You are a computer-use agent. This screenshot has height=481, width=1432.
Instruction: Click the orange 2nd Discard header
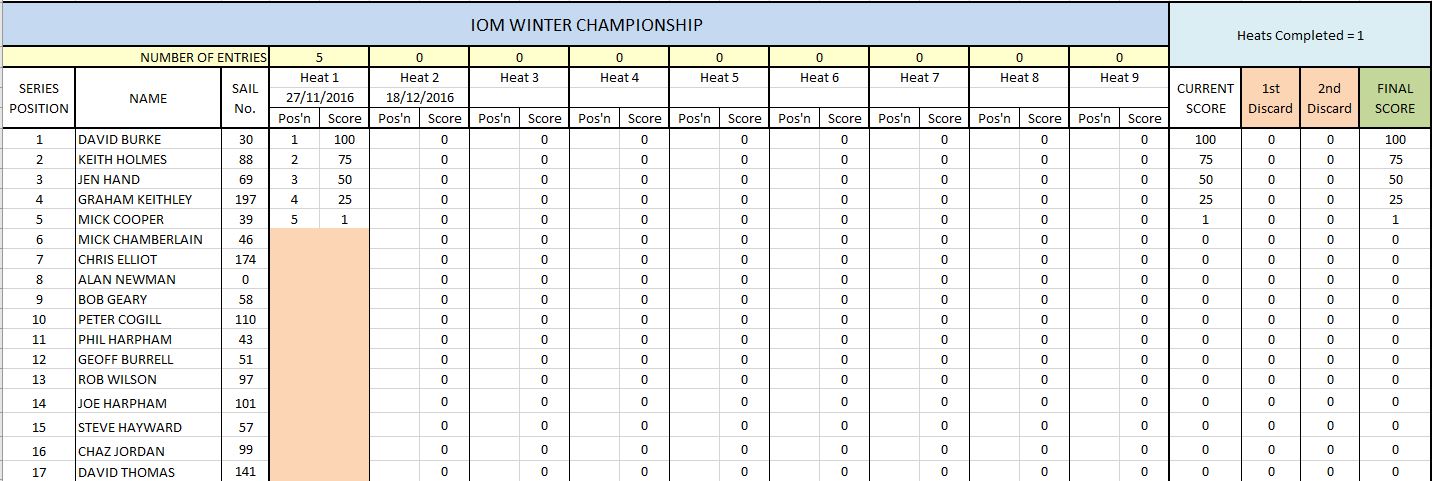1329,98
